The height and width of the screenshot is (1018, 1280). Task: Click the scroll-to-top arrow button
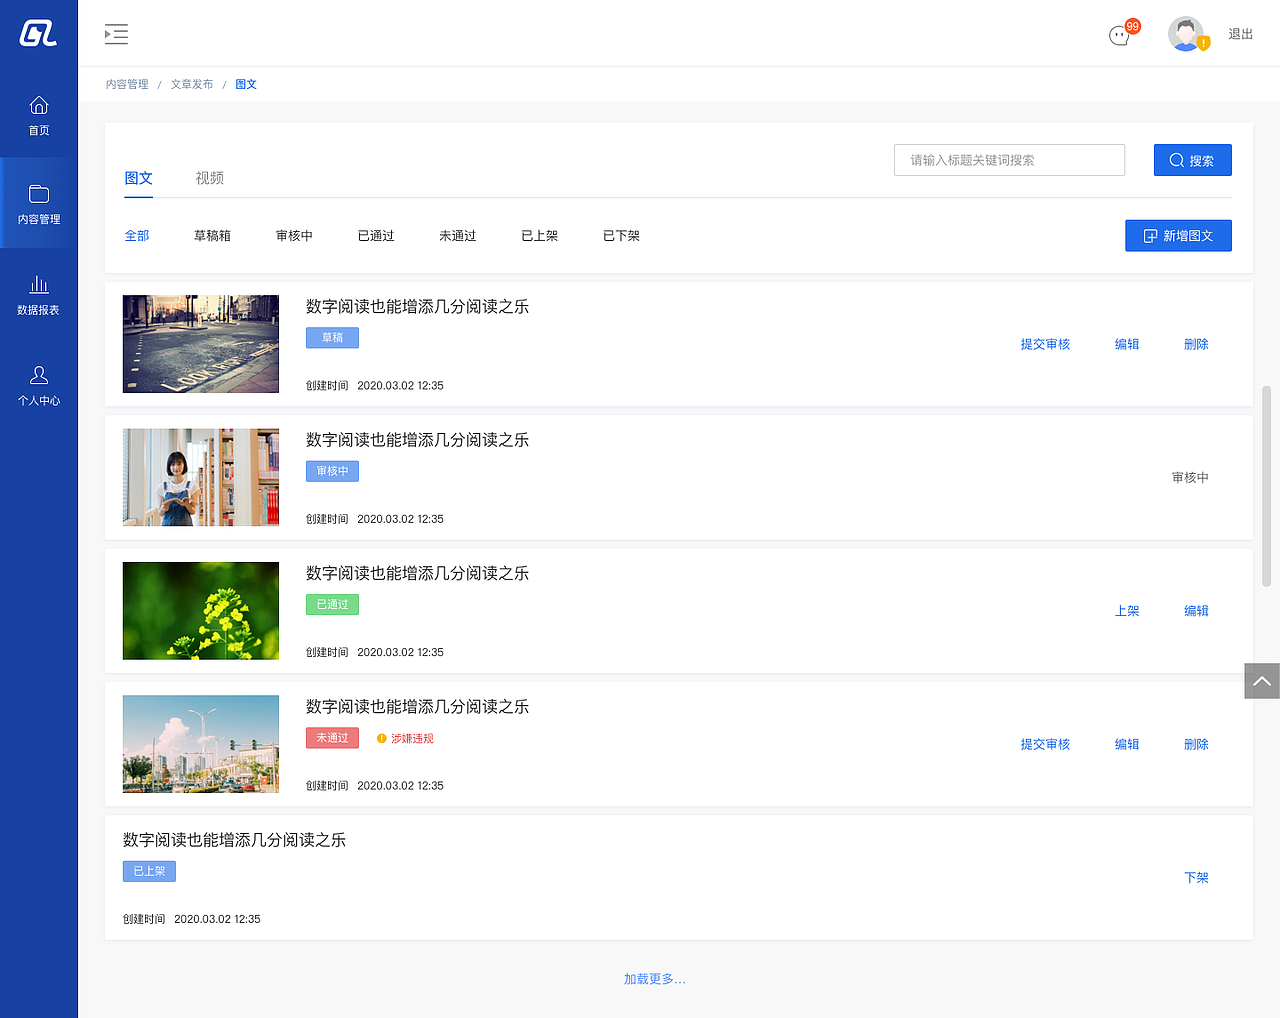(x=1263, y=681)
